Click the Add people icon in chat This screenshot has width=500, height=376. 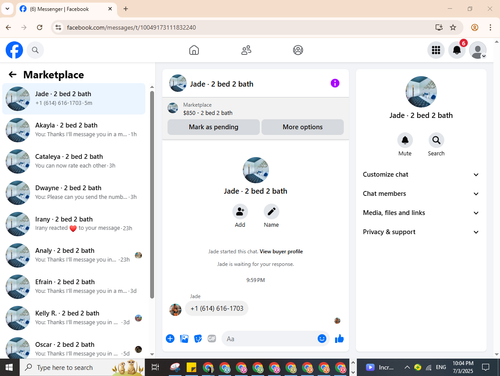pyautogui.click(x=240, y=211)
